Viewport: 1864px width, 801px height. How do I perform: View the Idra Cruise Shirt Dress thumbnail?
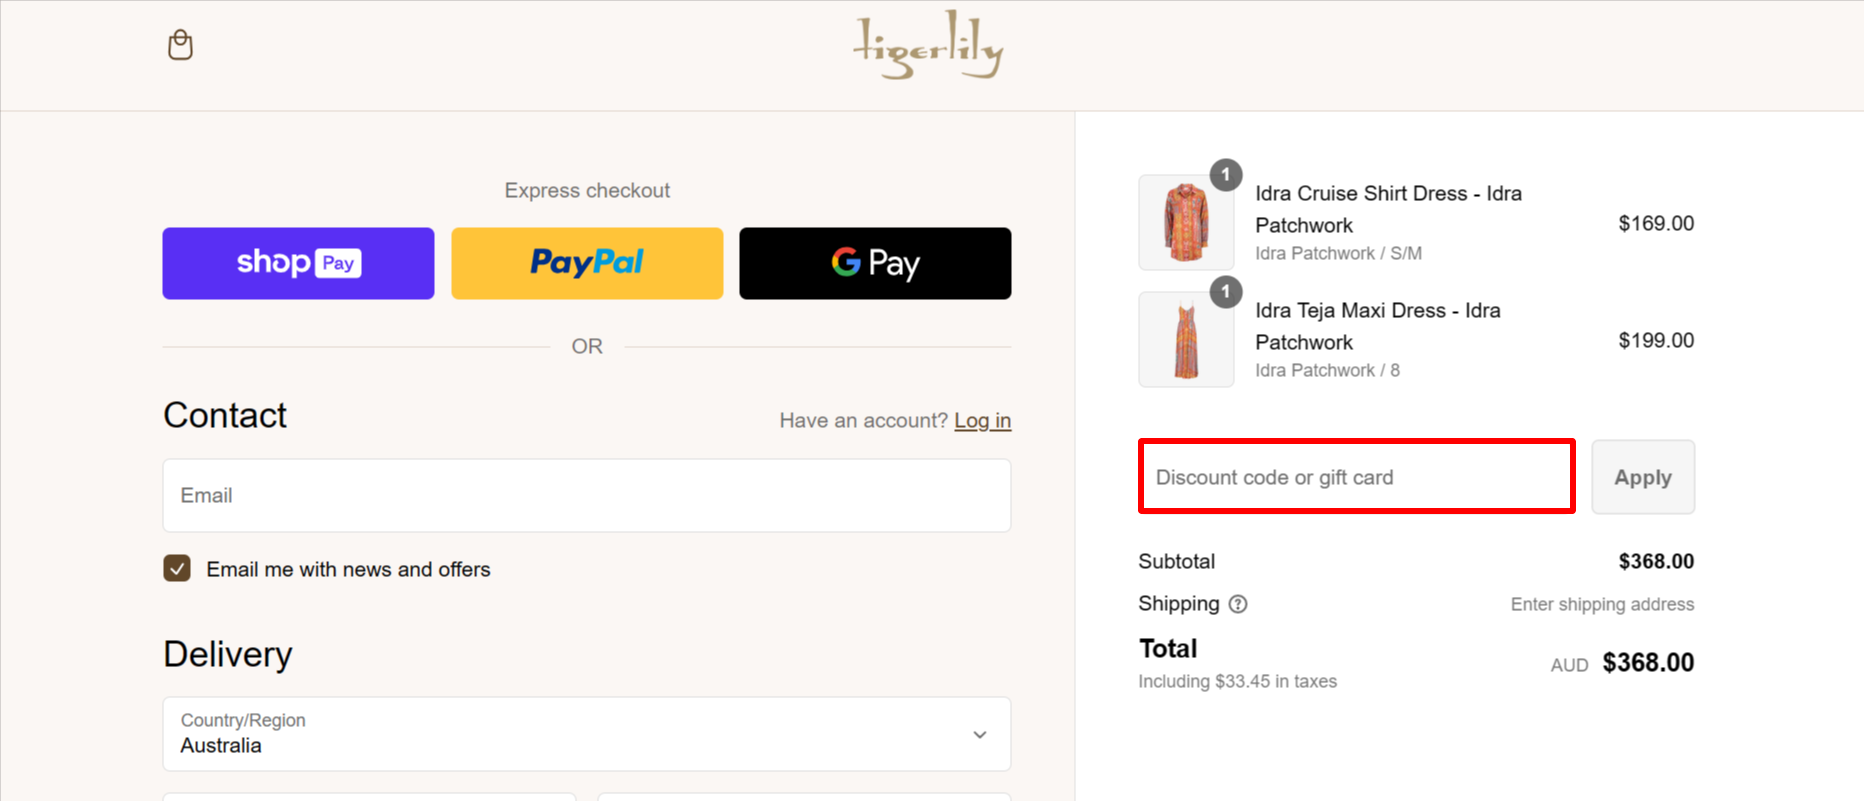(1185, 222)
